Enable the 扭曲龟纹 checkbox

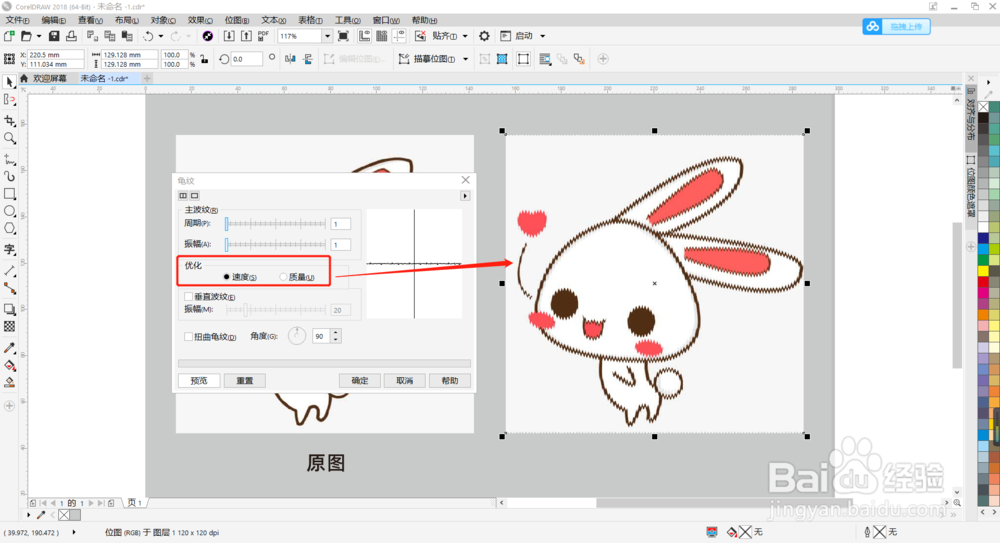point(188,336)
